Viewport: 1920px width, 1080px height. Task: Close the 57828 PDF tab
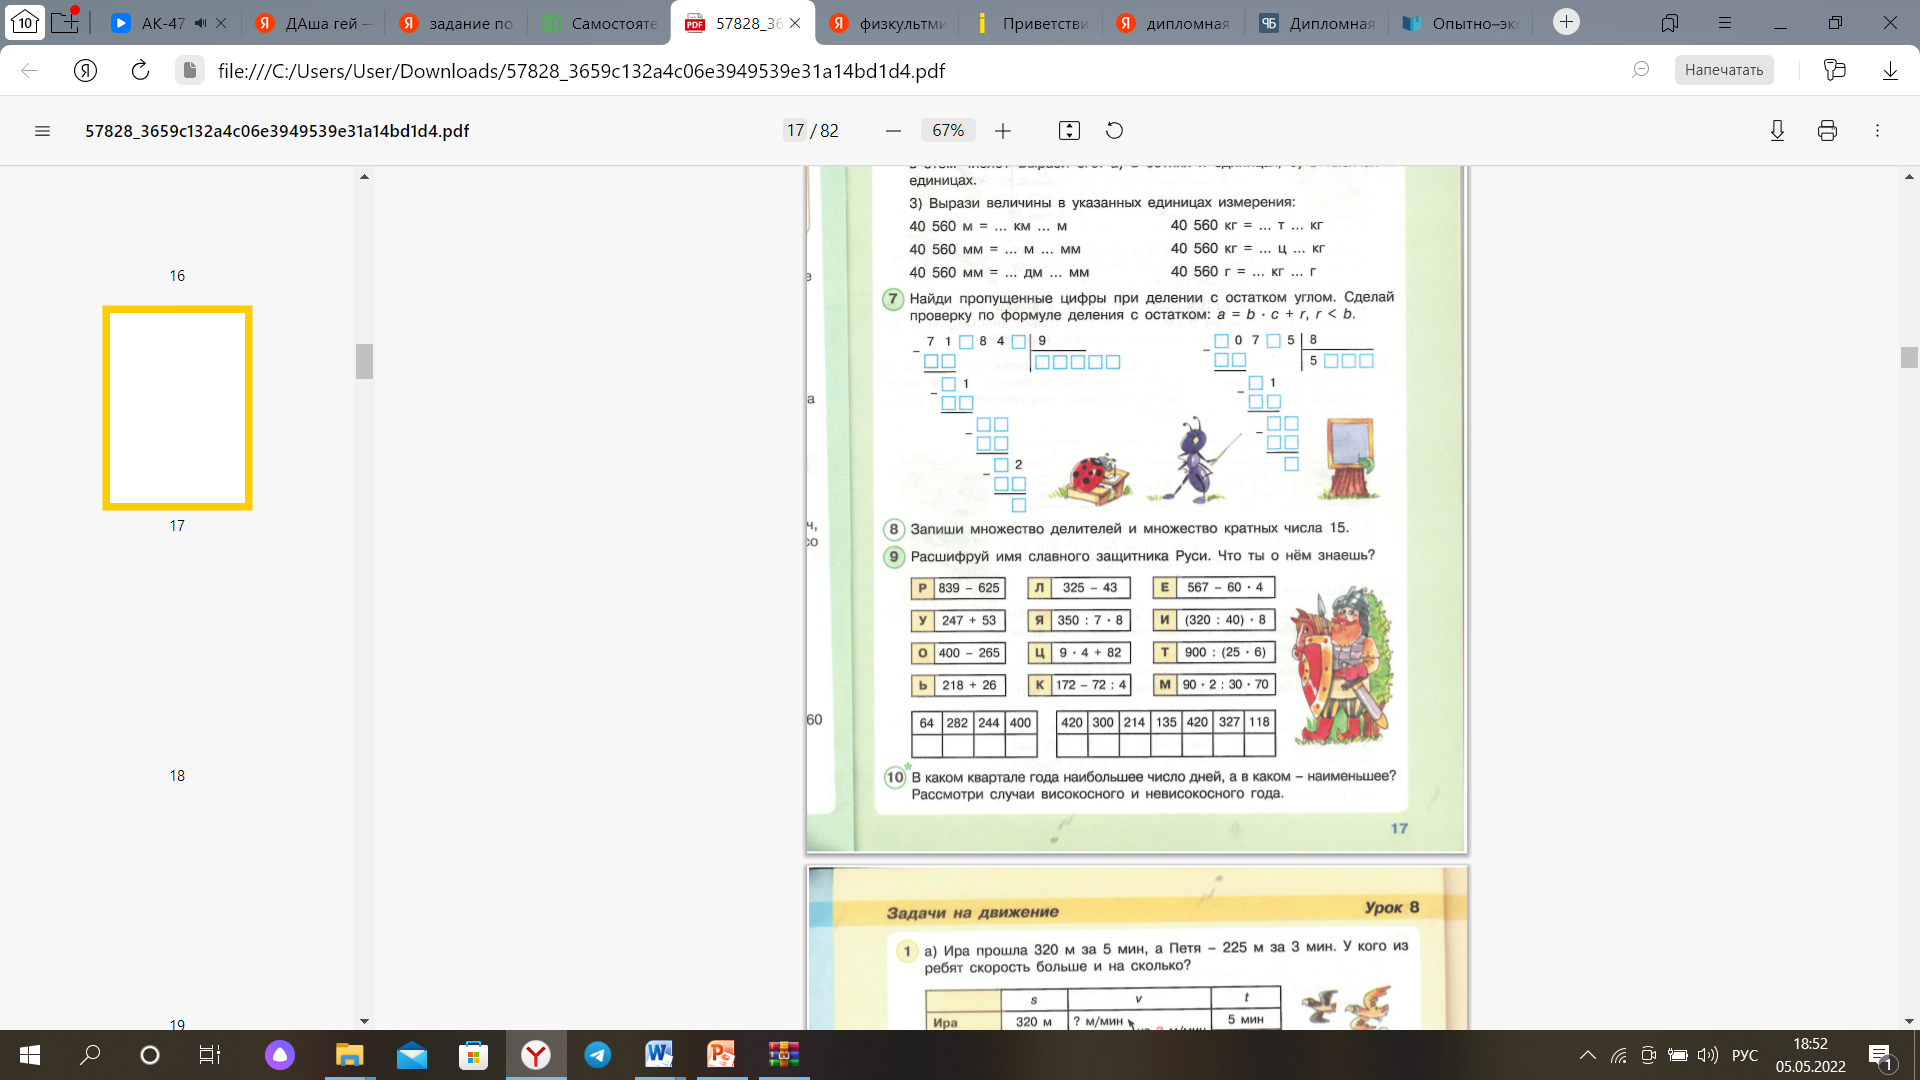tap(795, 23)
